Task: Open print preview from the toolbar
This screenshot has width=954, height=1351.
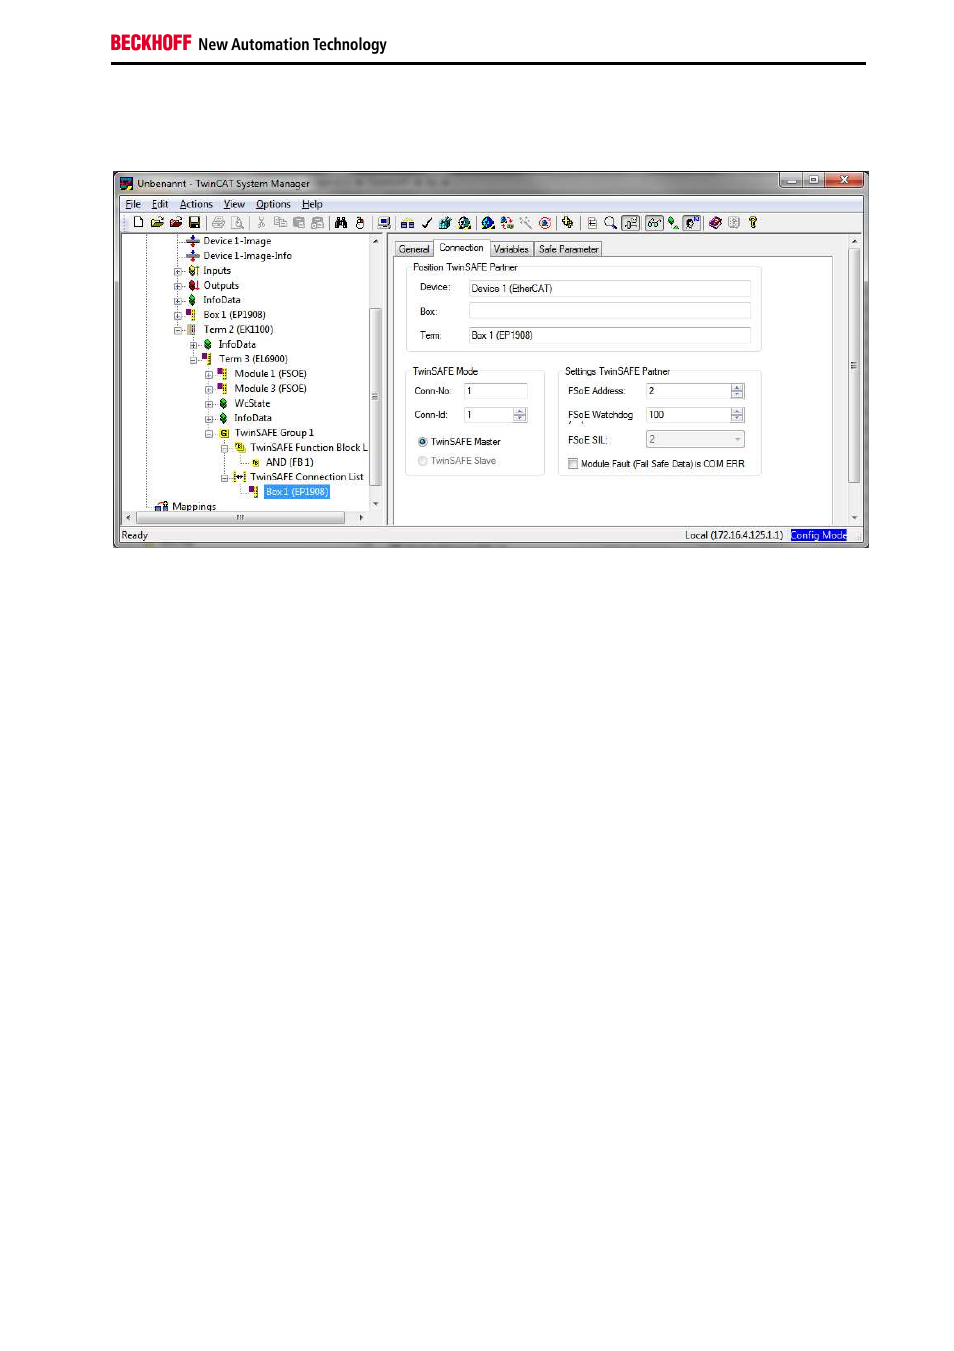Action: tap(237, 223)
